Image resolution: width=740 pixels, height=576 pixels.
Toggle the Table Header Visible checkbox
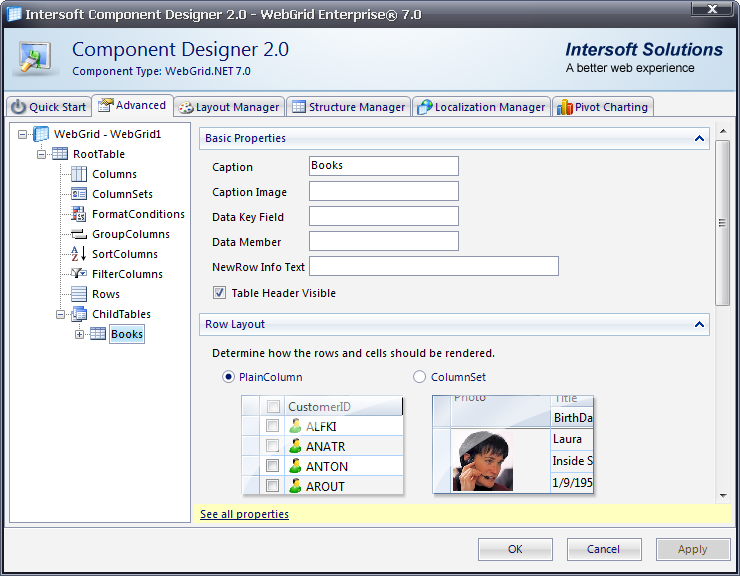[219, 293]
